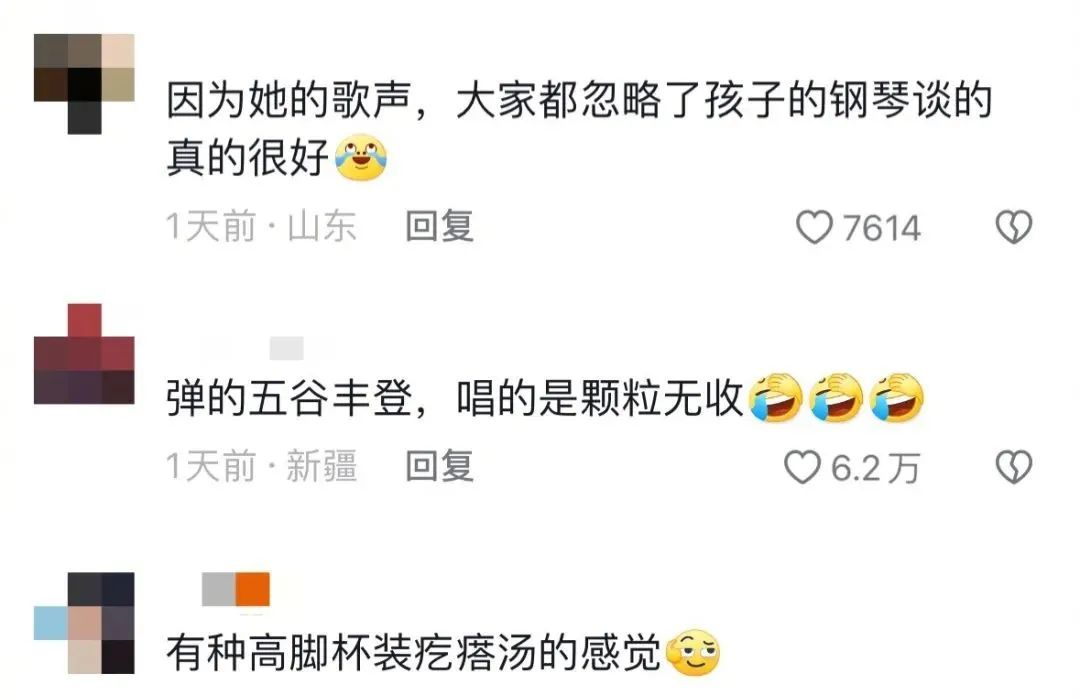
Task: Click the crying smile emoji after 真的很好
Action: tap(360, 158)
